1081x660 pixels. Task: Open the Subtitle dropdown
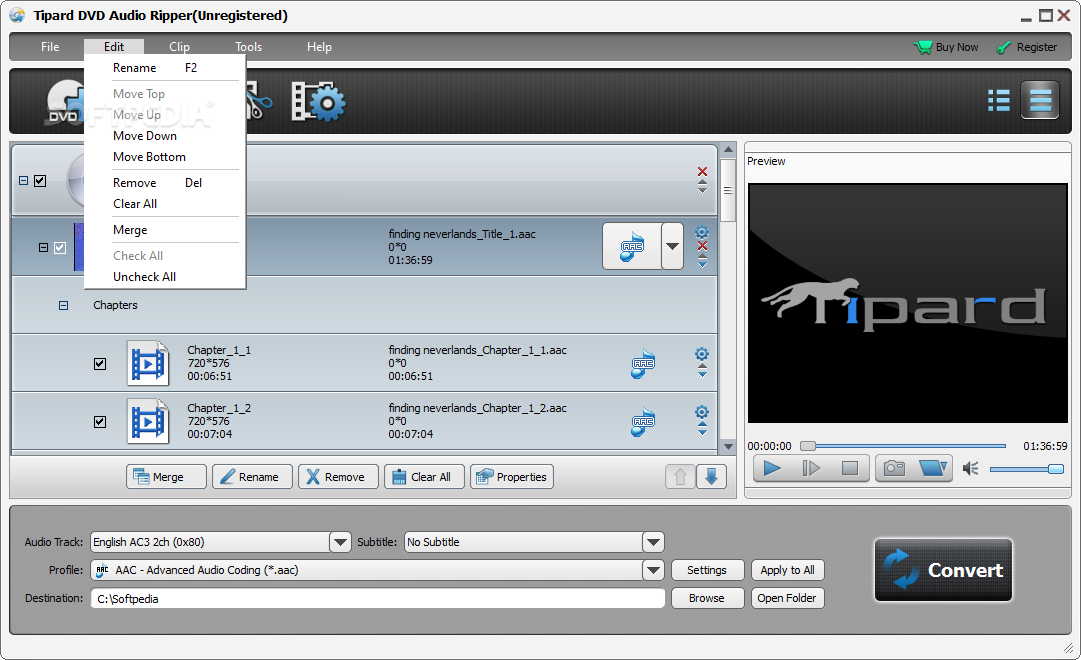[x=653, y=542]
